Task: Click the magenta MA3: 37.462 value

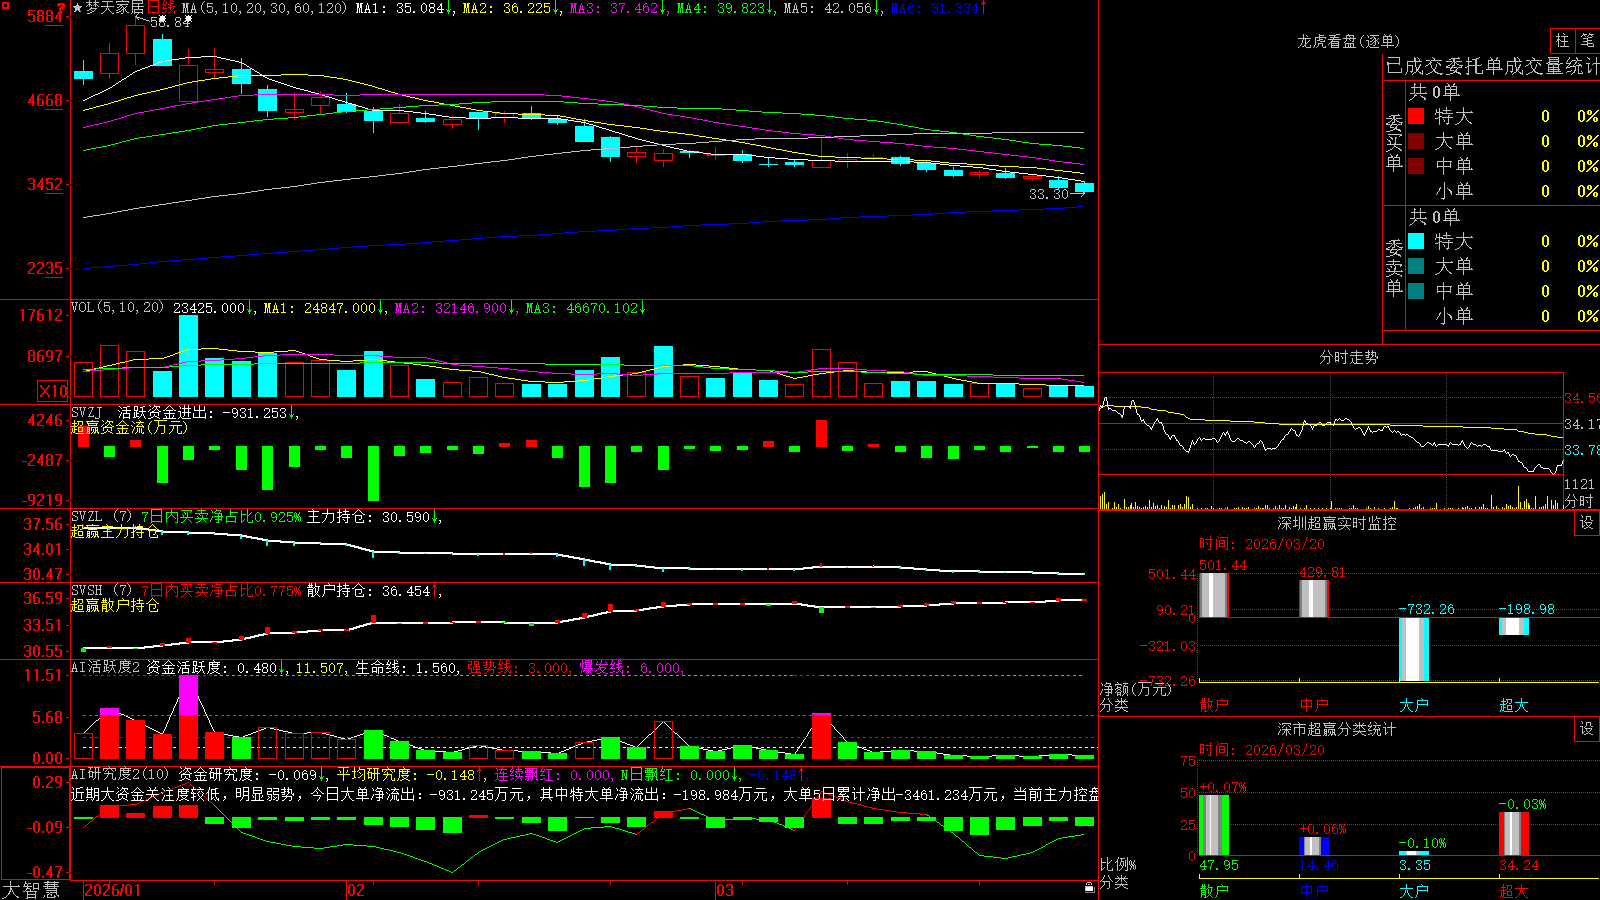Action: click(617, 8)
